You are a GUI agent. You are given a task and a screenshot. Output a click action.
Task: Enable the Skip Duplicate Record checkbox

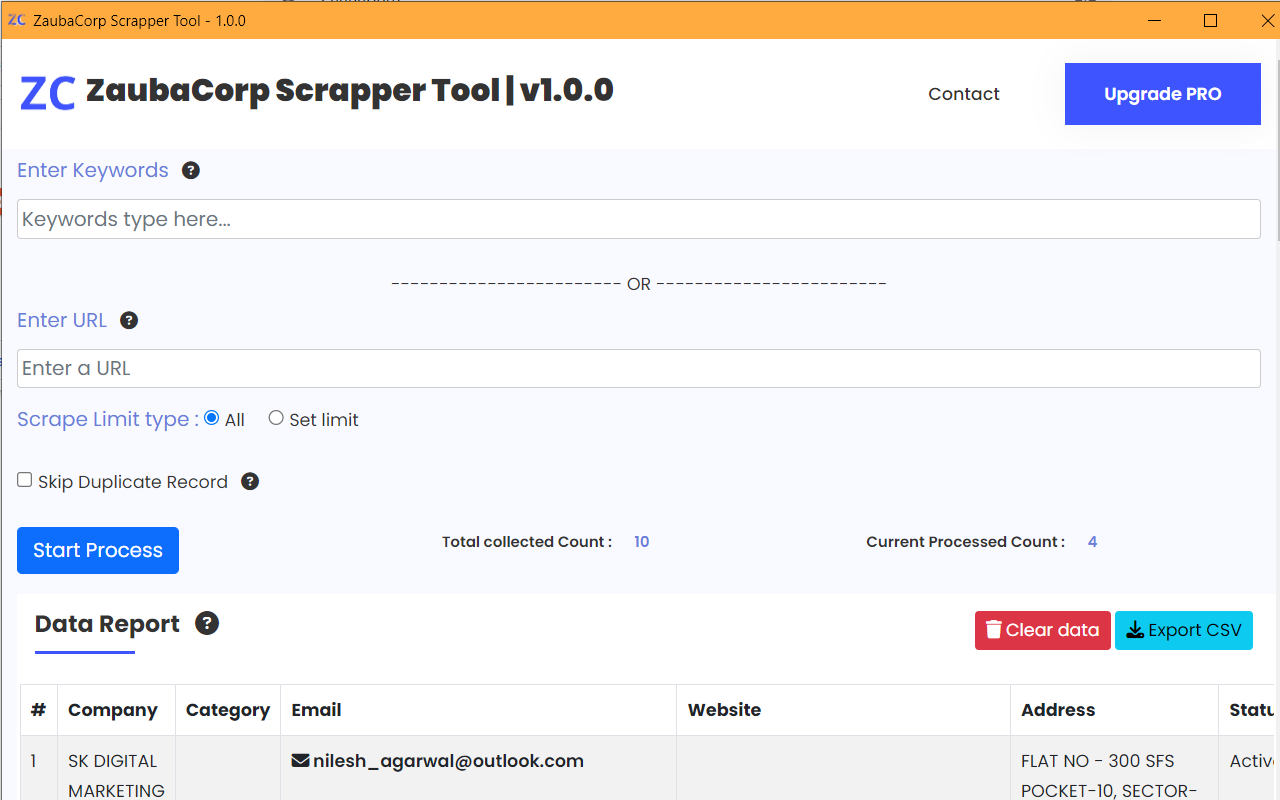click(x=24, y=480)
